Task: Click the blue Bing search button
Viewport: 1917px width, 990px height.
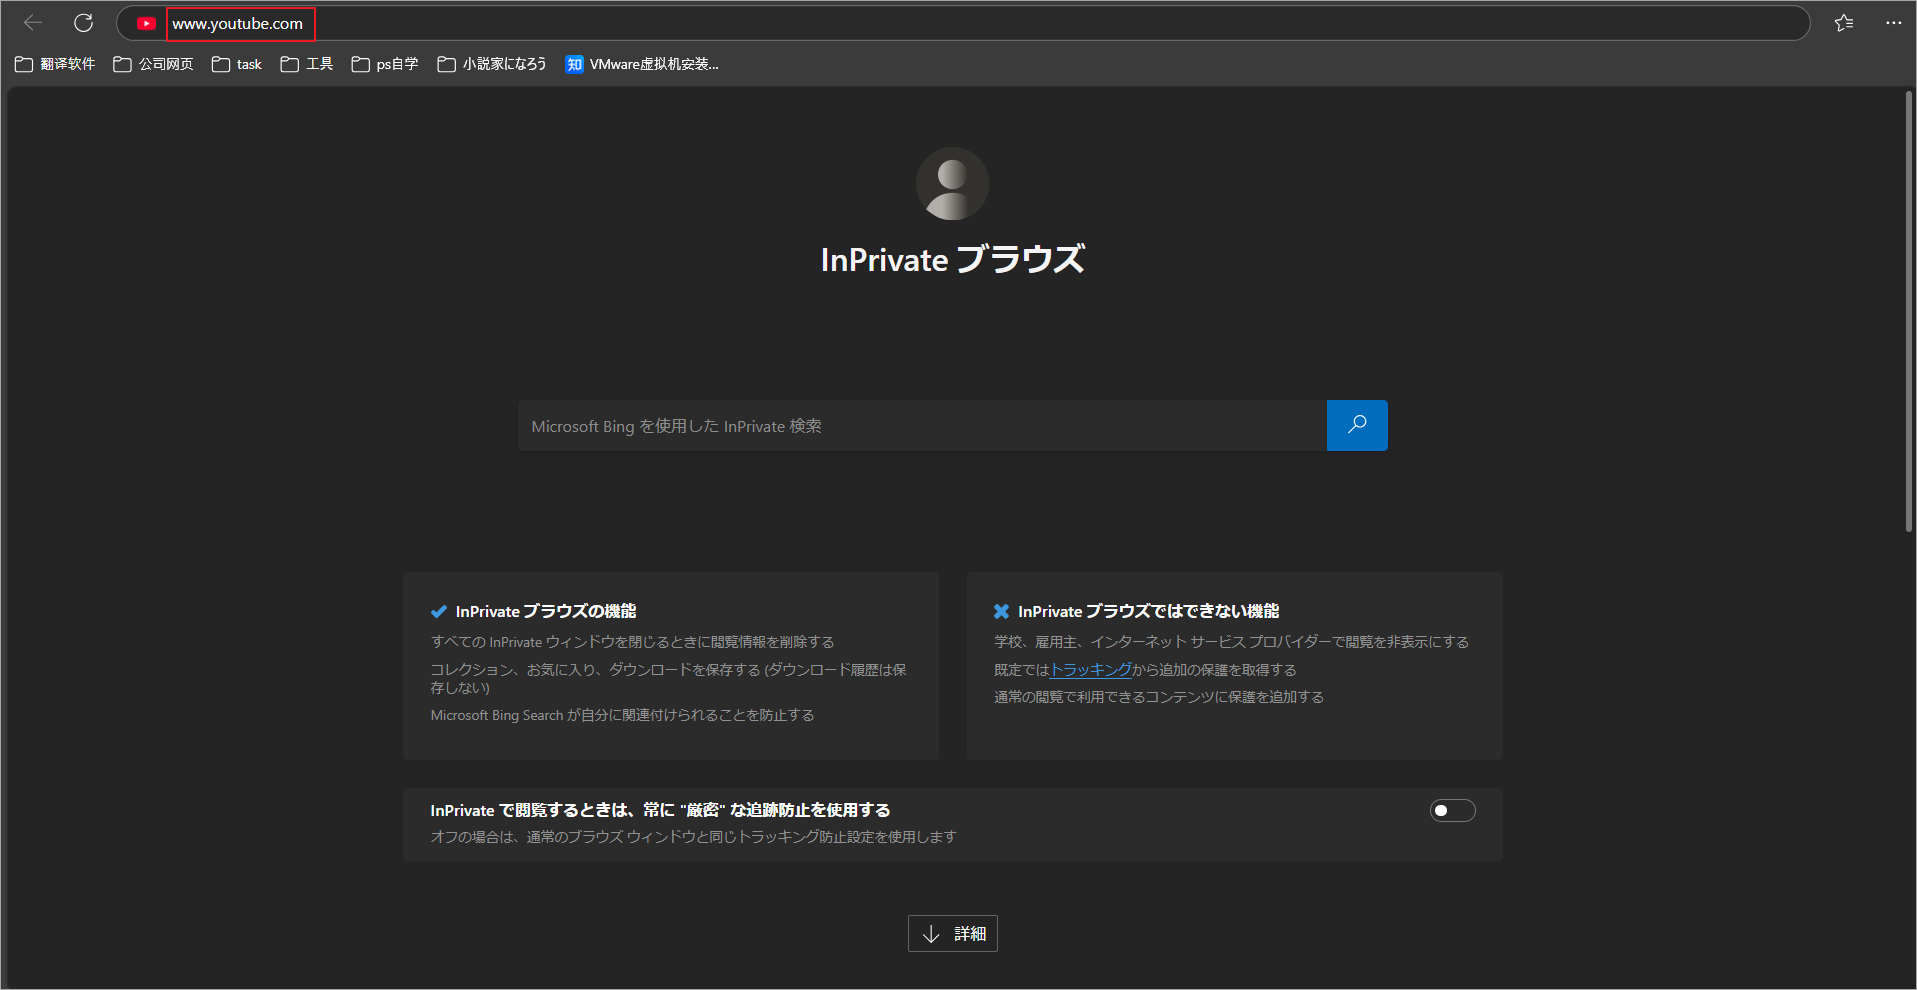Action: pyautogui.click(x=1357, y=425)
